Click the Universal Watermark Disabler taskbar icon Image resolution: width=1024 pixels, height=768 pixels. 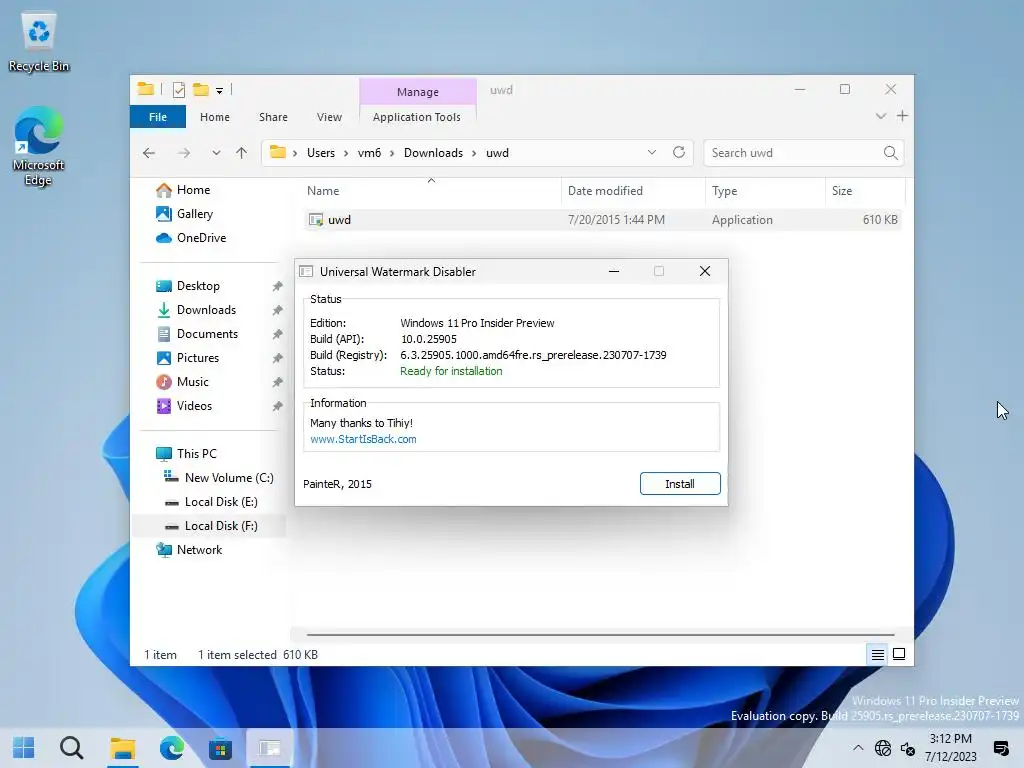click(269, 748)
